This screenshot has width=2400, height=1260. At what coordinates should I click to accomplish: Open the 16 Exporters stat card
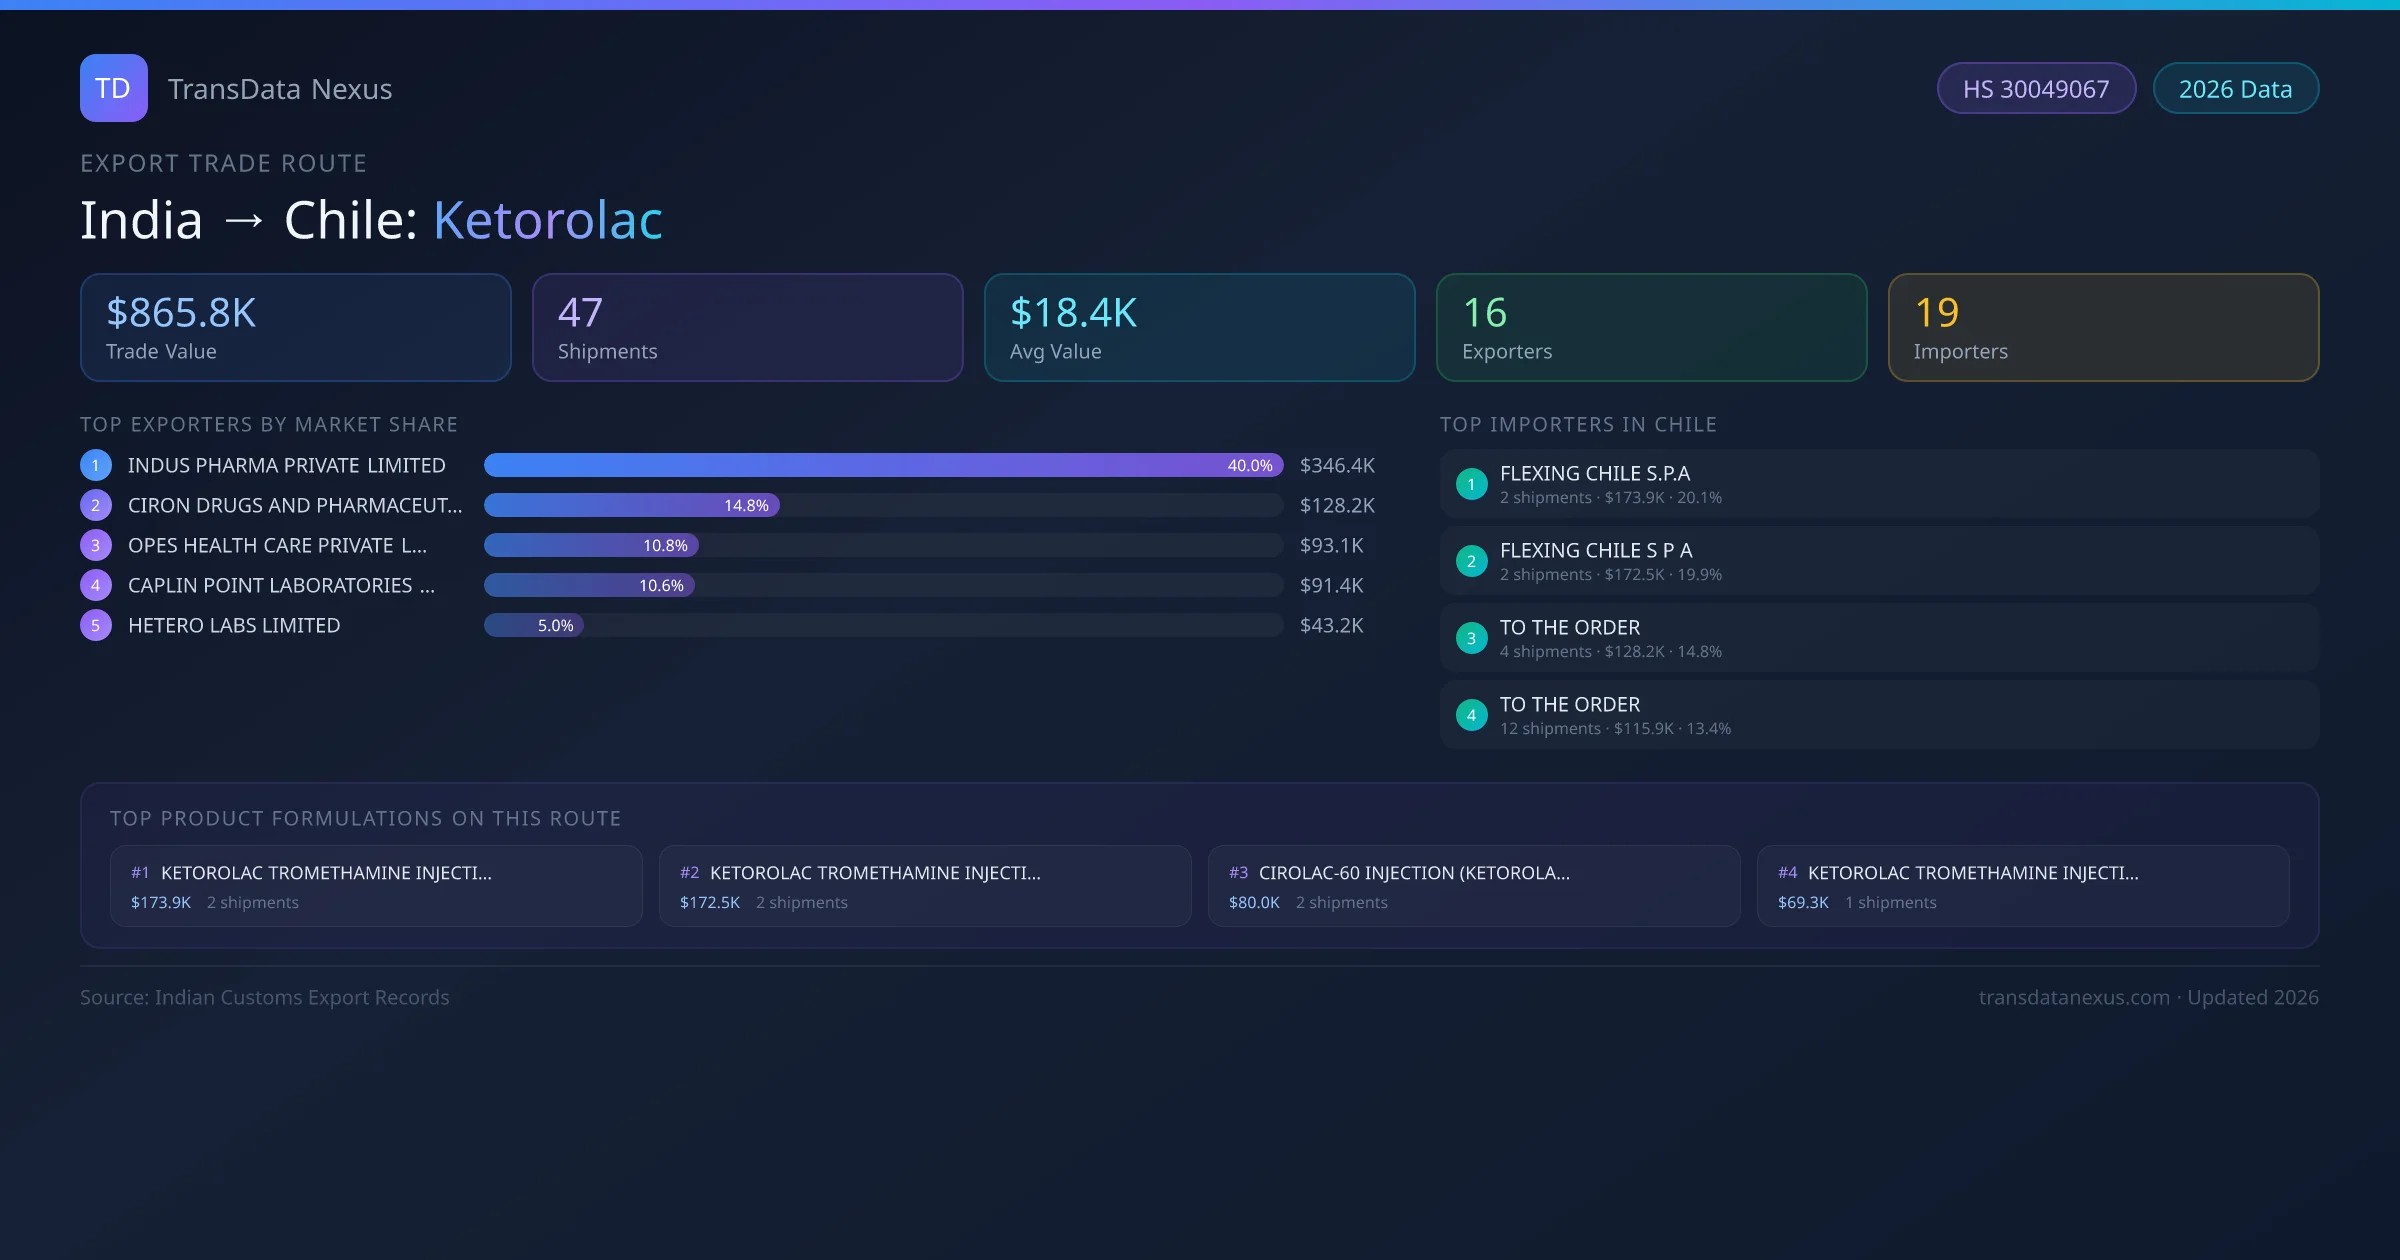point(1651,328)
